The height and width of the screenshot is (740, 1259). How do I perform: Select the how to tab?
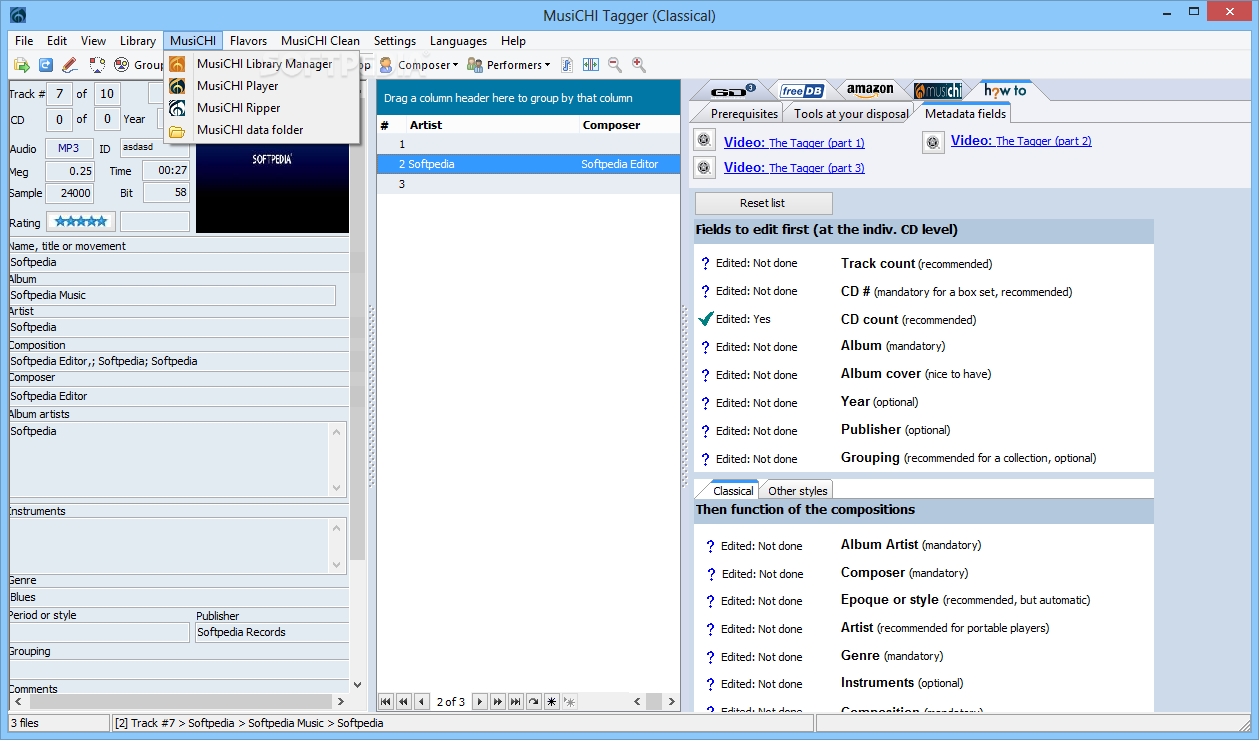click(1006, 90)
